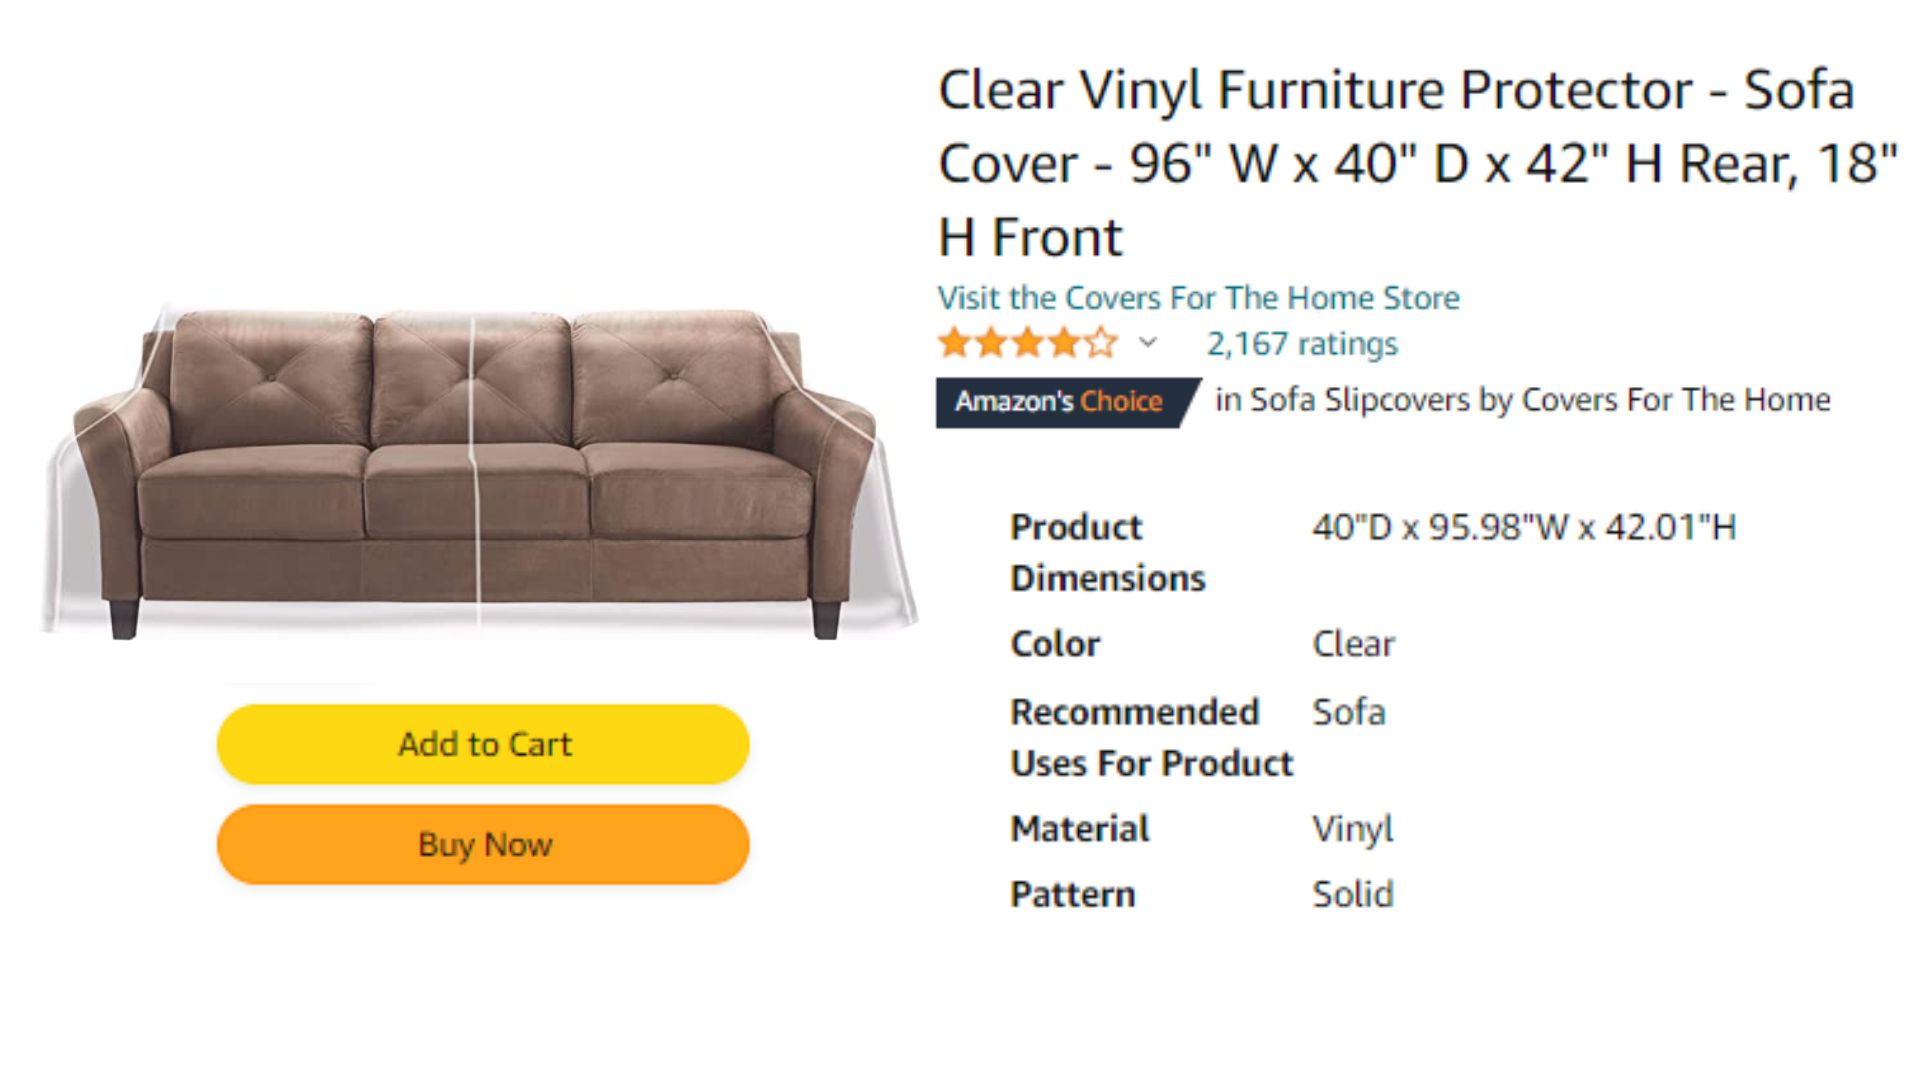Click the Buy Now button
Screen dimensions: 1920x1080
point(483,845)
